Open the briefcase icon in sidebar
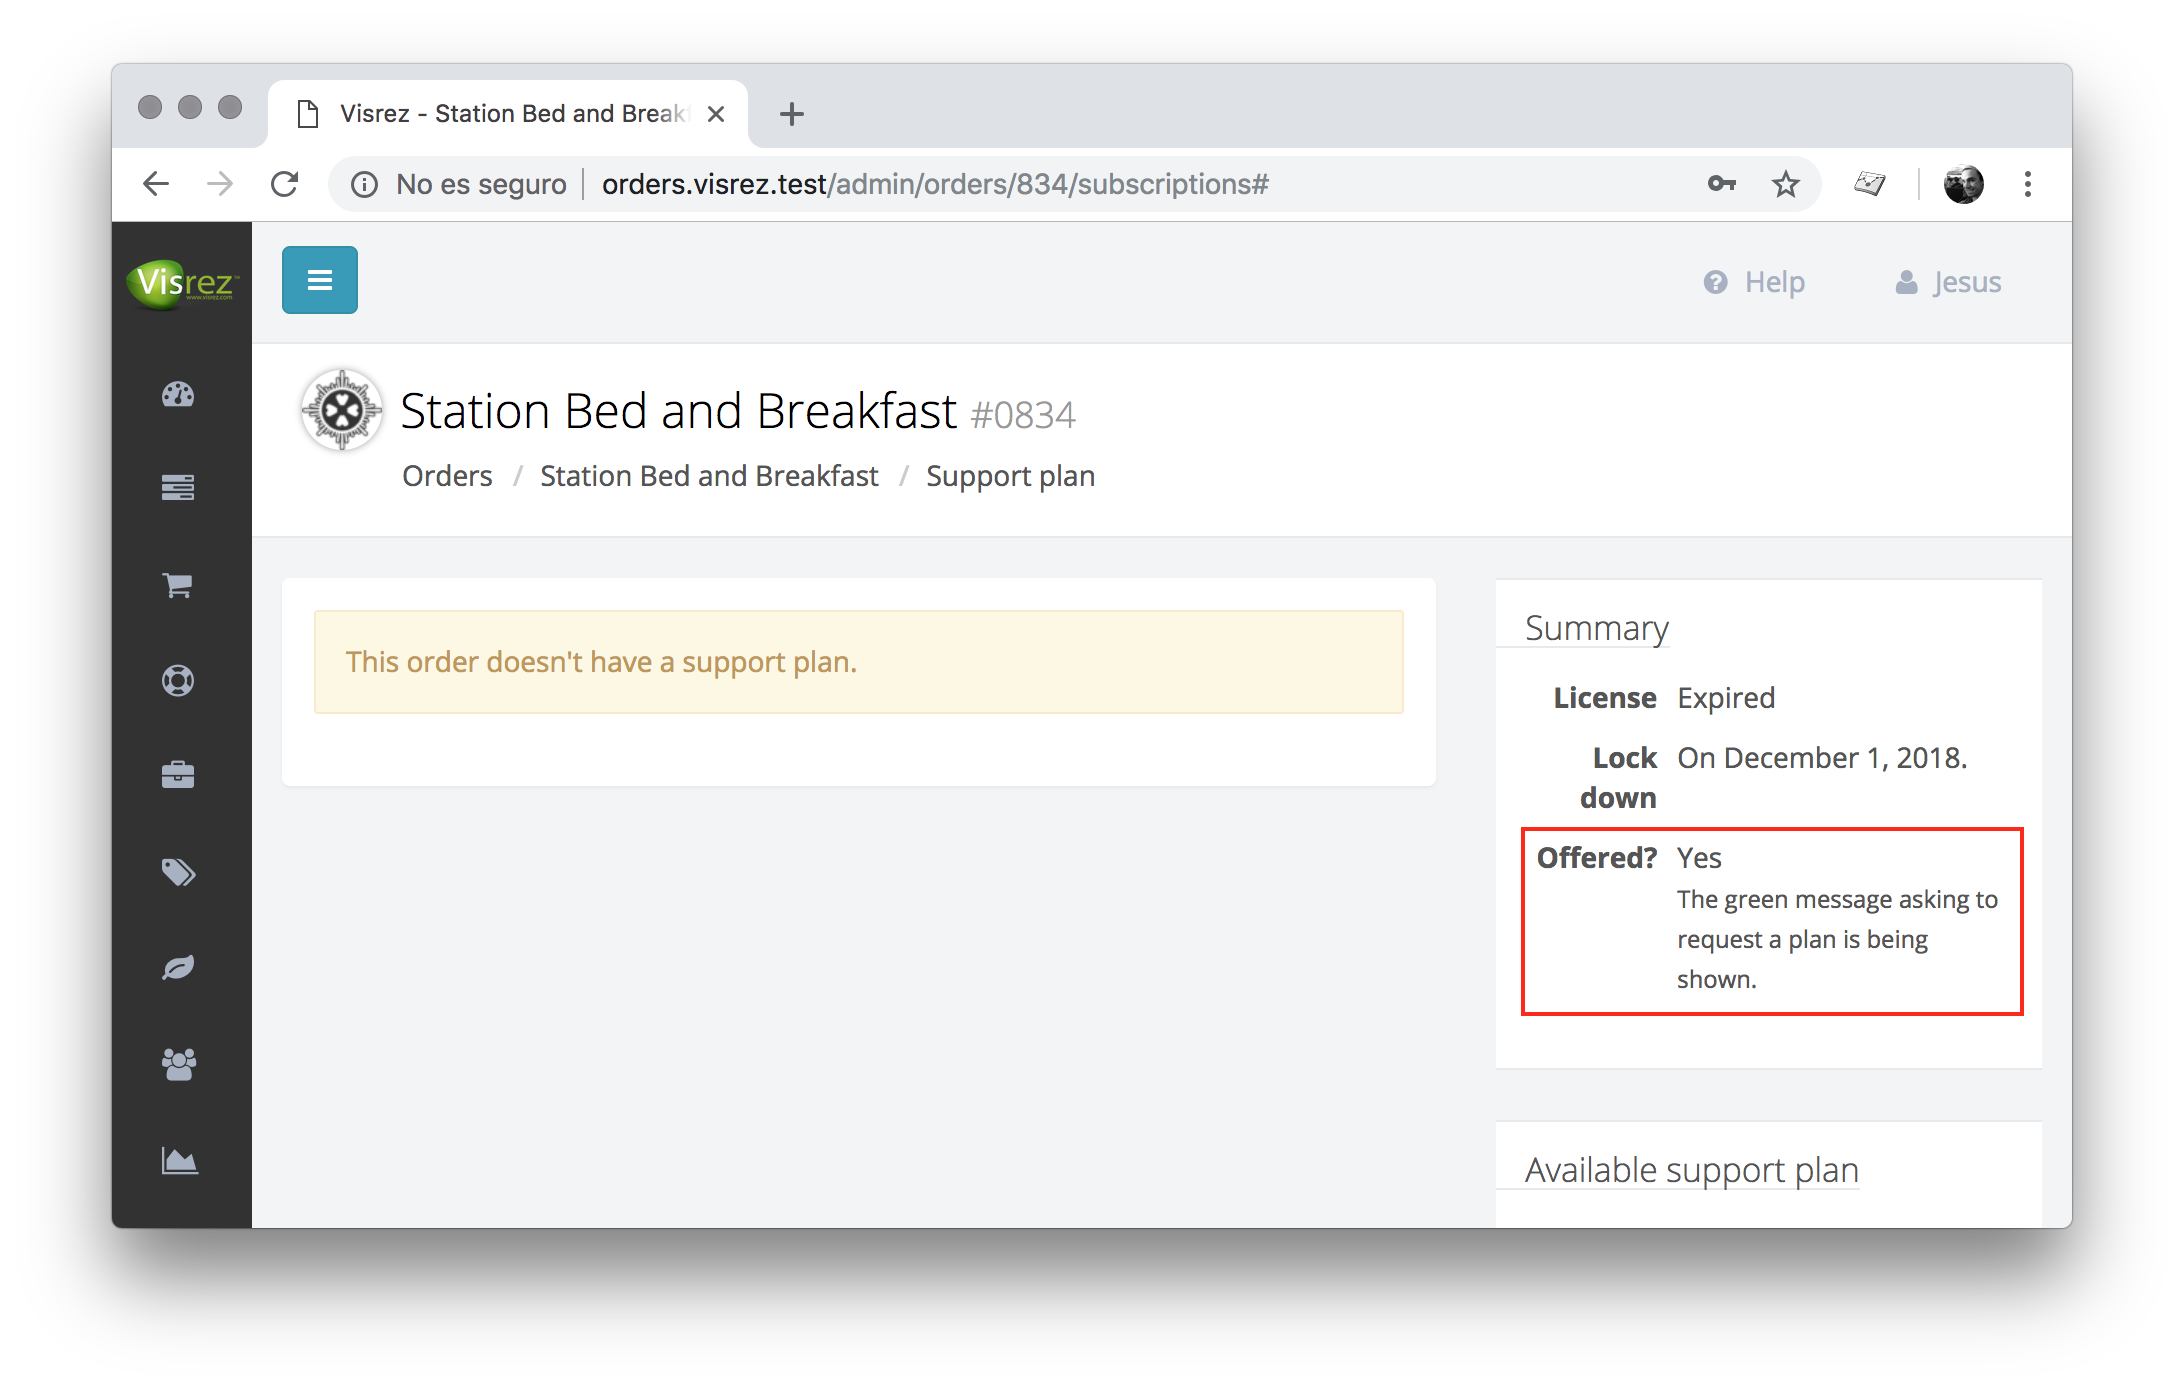Viewport: 2184px width, 1388px height. (178, 775)
